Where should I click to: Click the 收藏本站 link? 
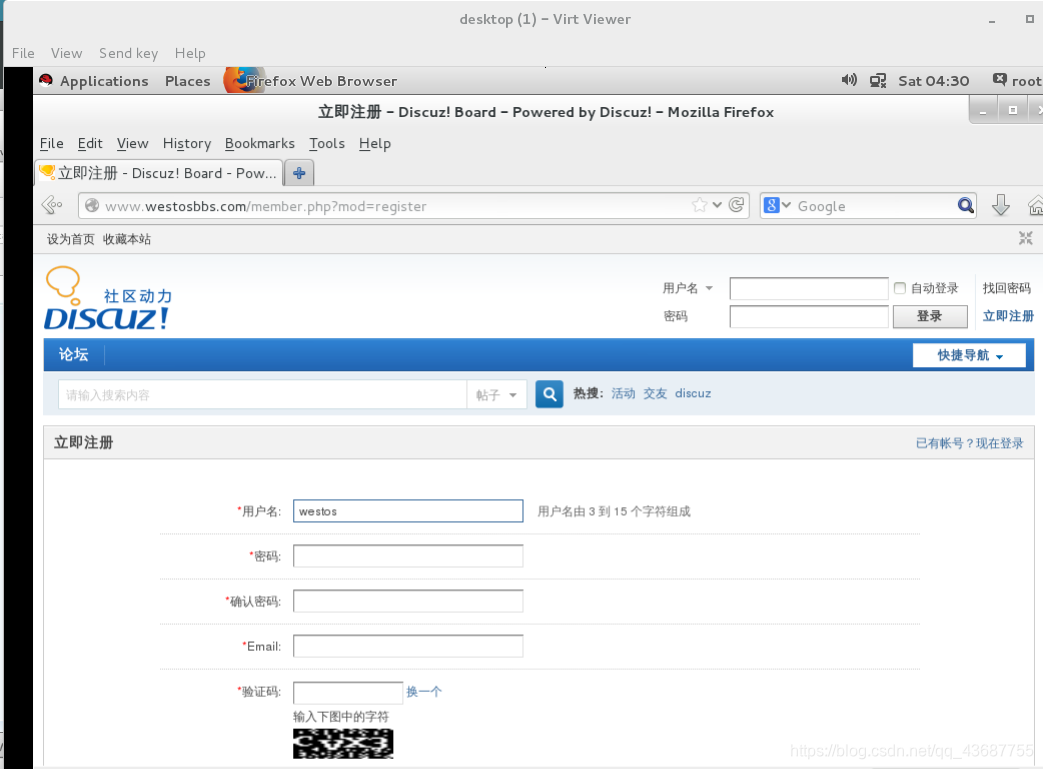tap(127, 239)
